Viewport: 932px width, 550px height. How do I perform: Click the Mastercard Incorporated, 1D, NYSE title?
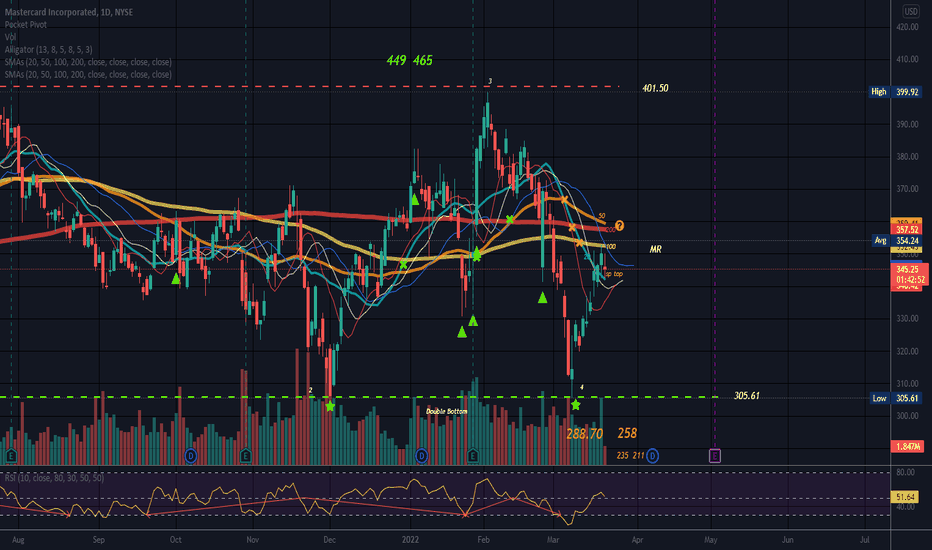(69, 12)
